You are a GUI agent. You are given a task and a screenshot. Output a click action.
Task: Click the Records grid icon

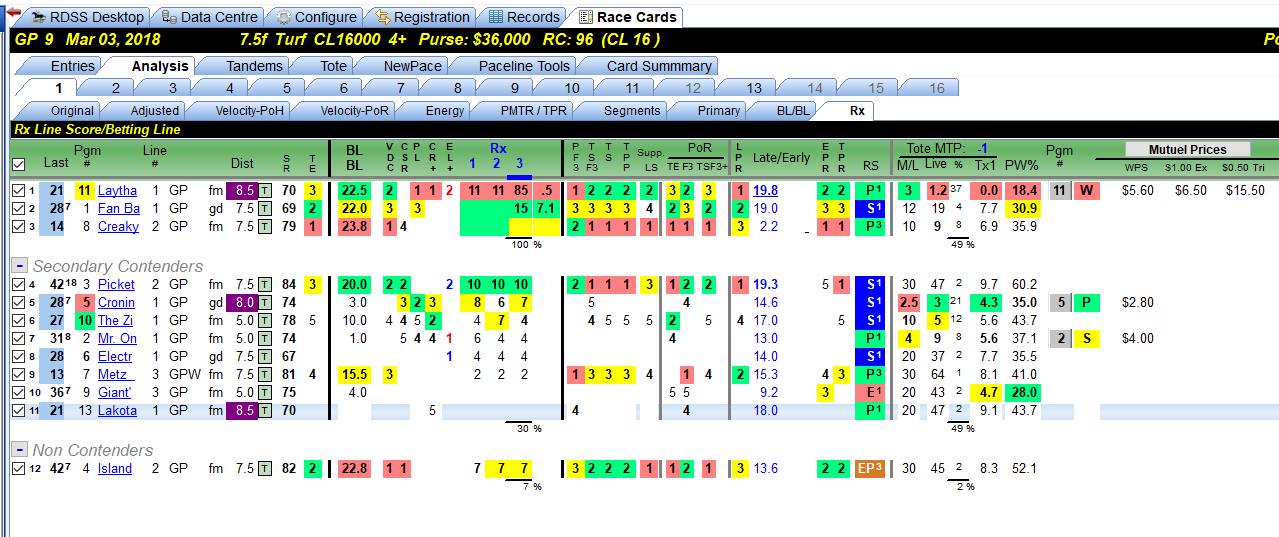coord(495,17)
